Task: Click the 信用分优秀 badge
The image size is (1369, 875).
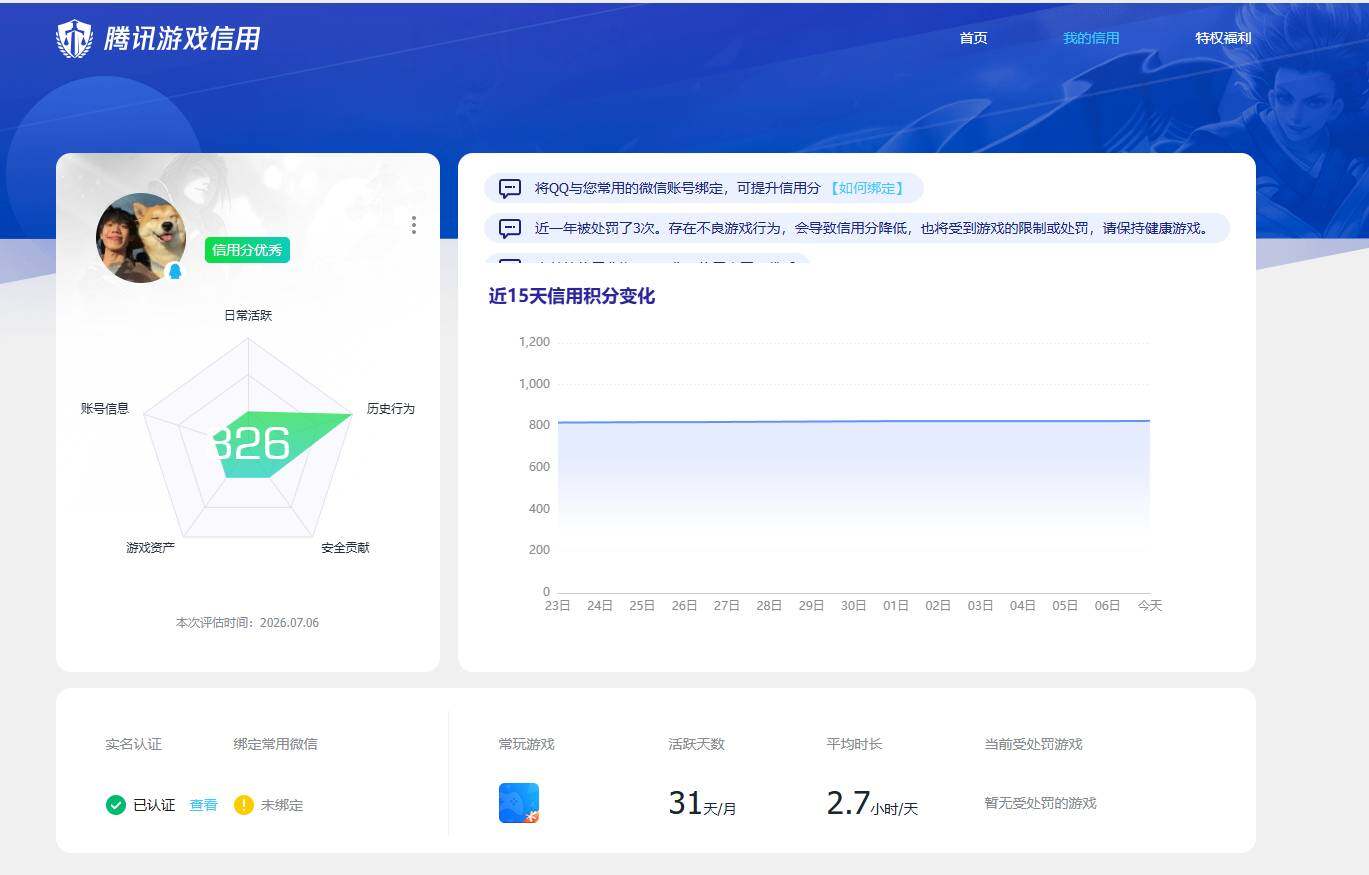Action: coord(247,250)
